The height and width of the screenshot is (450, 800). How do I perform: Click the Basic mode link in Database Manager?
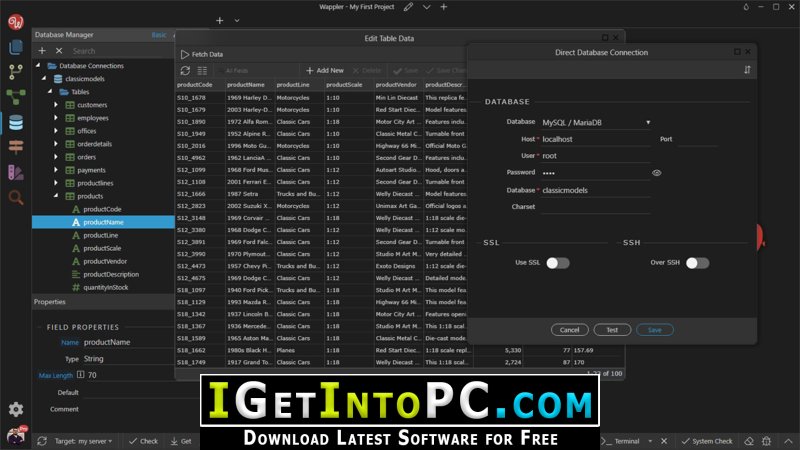[159, 35]
